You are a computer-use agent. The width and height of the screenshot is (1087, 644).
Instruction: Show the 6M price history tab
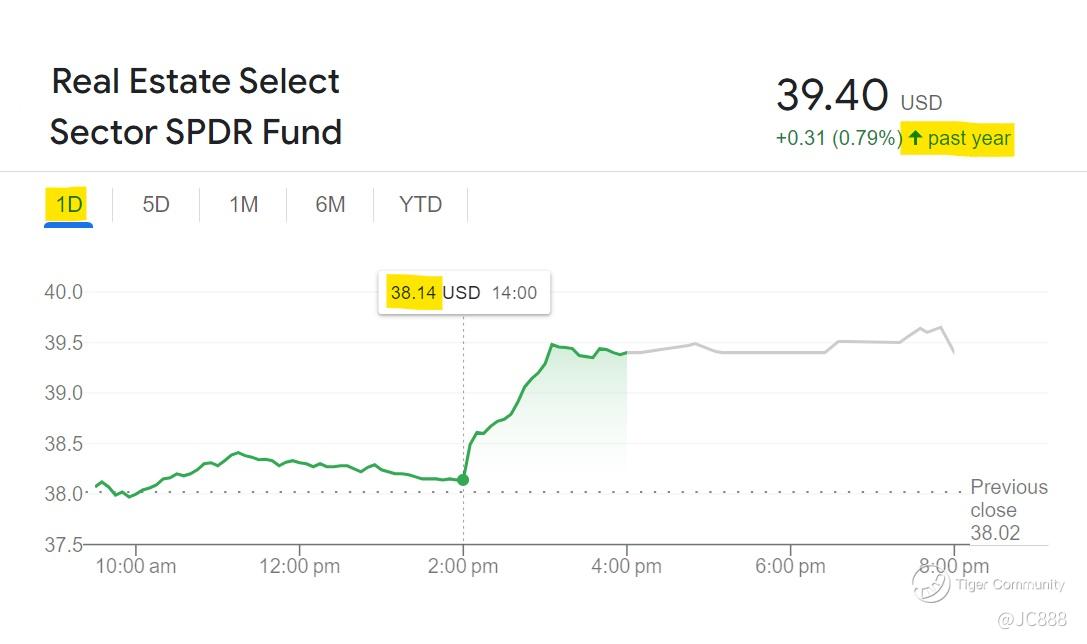[330, 205]
